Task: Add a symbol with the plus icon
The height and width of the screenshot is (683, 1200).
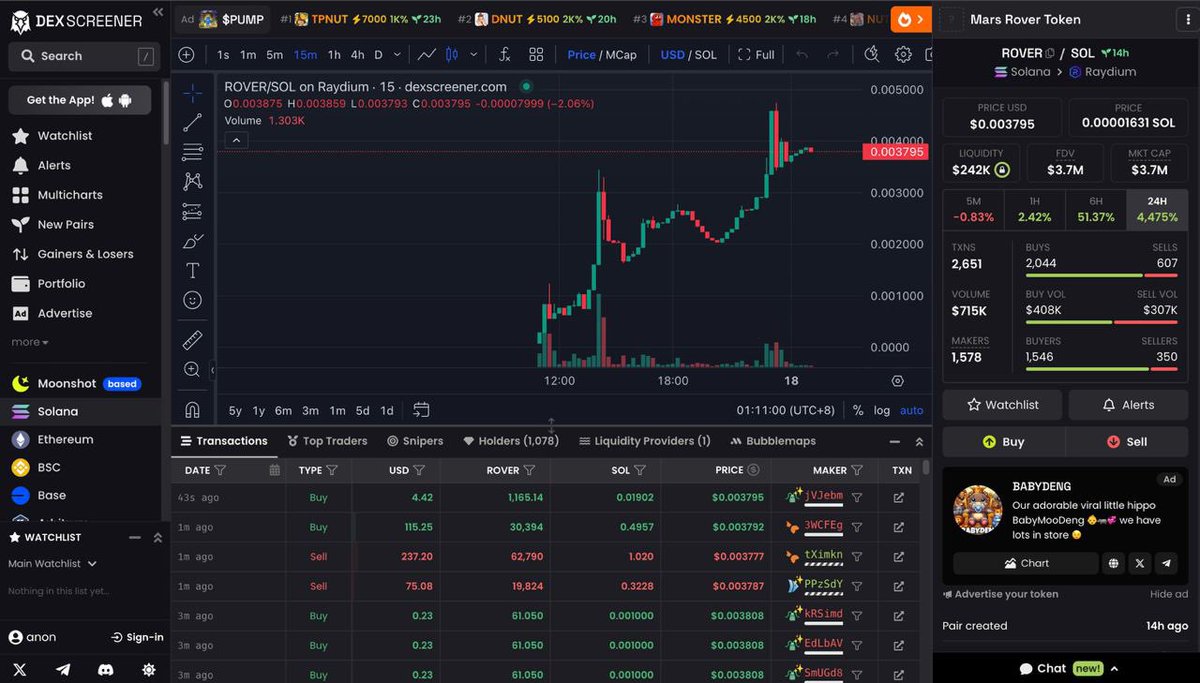Action: (187, 55)
